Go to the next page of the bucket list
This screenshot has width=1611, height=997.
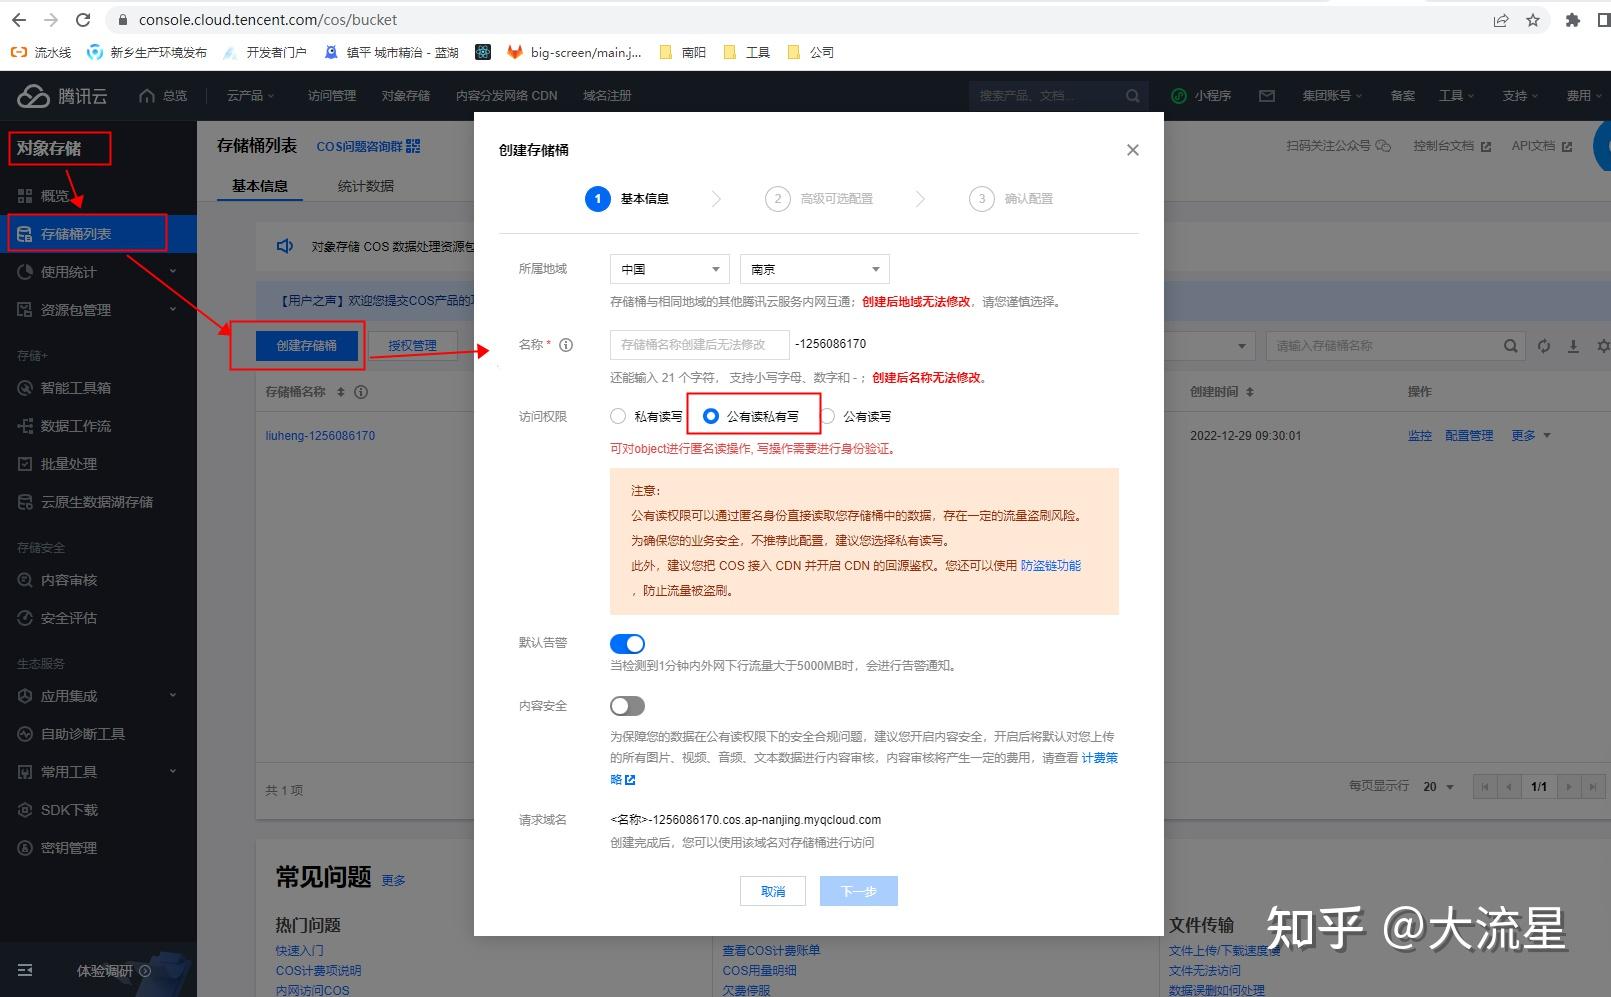[x=1570, y=787]
